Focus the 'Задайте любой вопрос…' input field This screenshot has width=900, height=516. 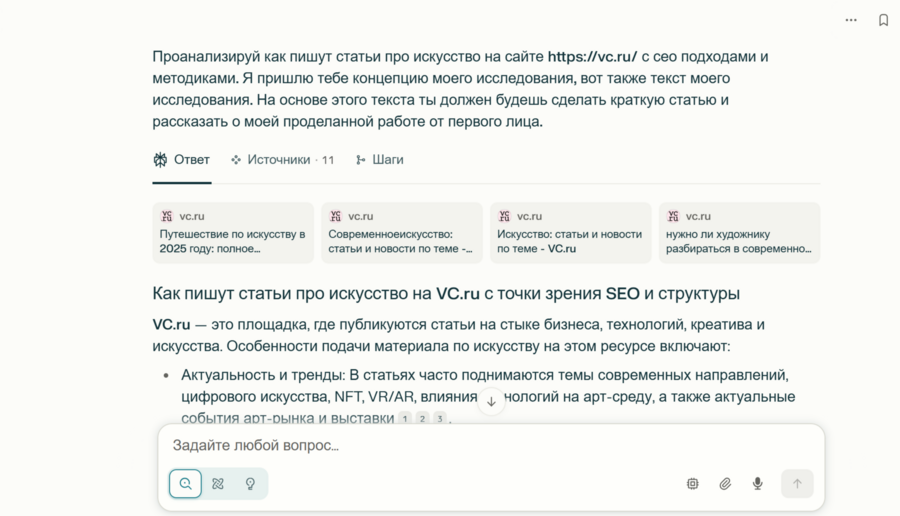[x=490, y=446]
